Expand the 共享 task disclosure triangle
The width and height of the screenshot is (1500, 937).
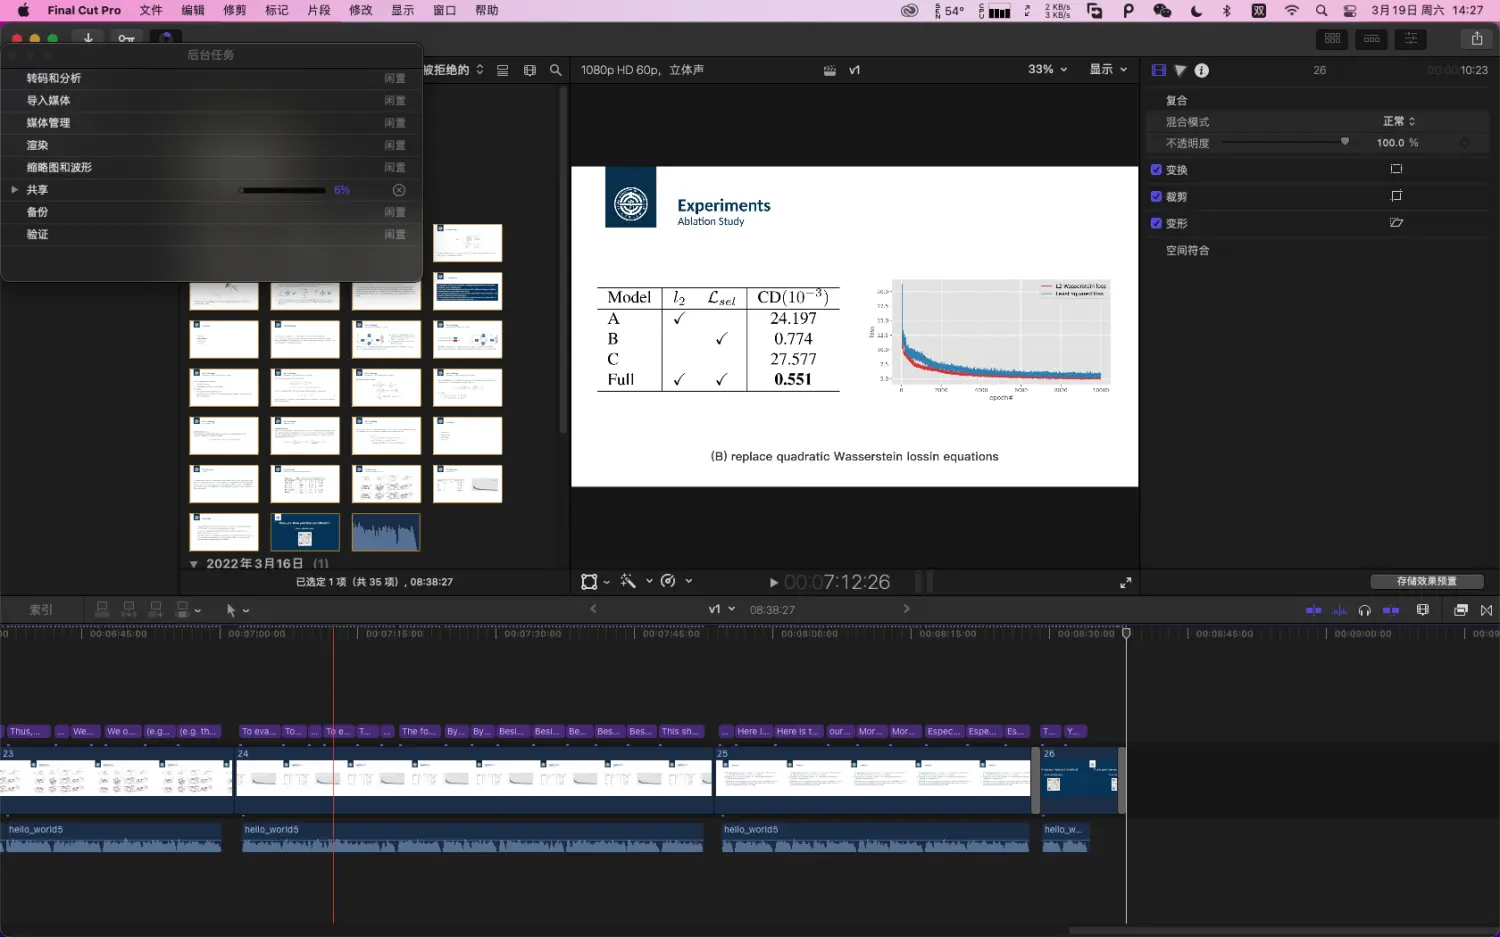(x=14, y=190)
